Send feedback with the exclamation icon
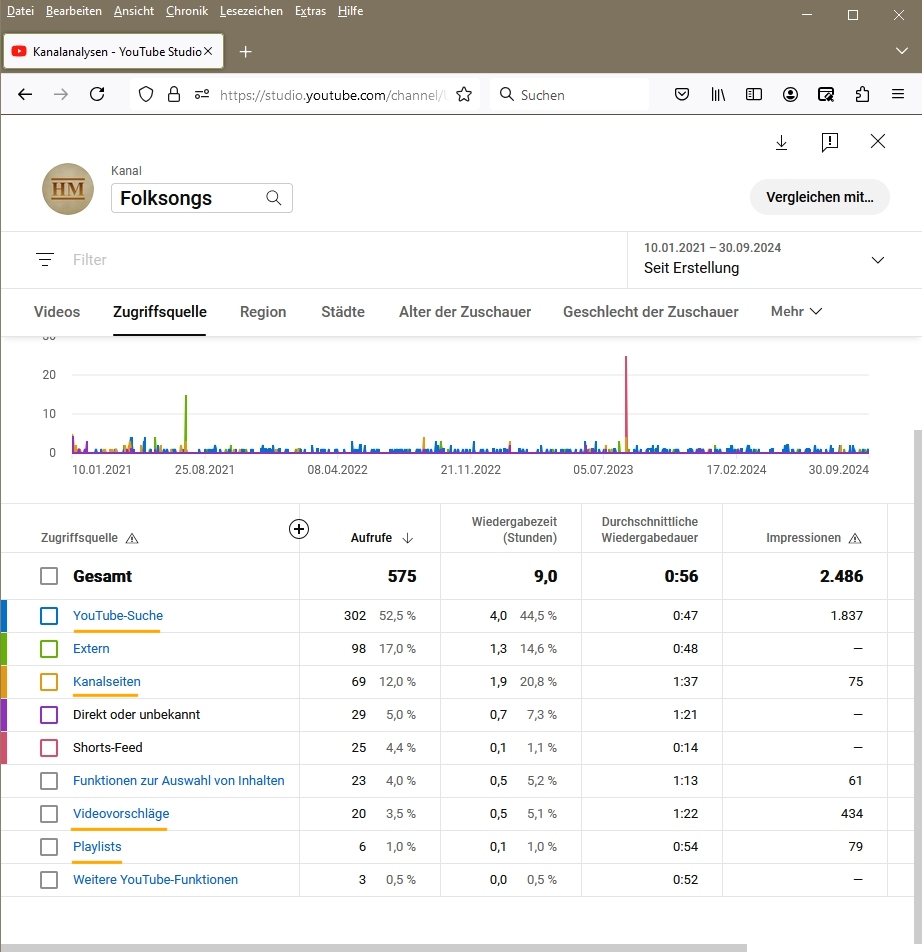 830,142
